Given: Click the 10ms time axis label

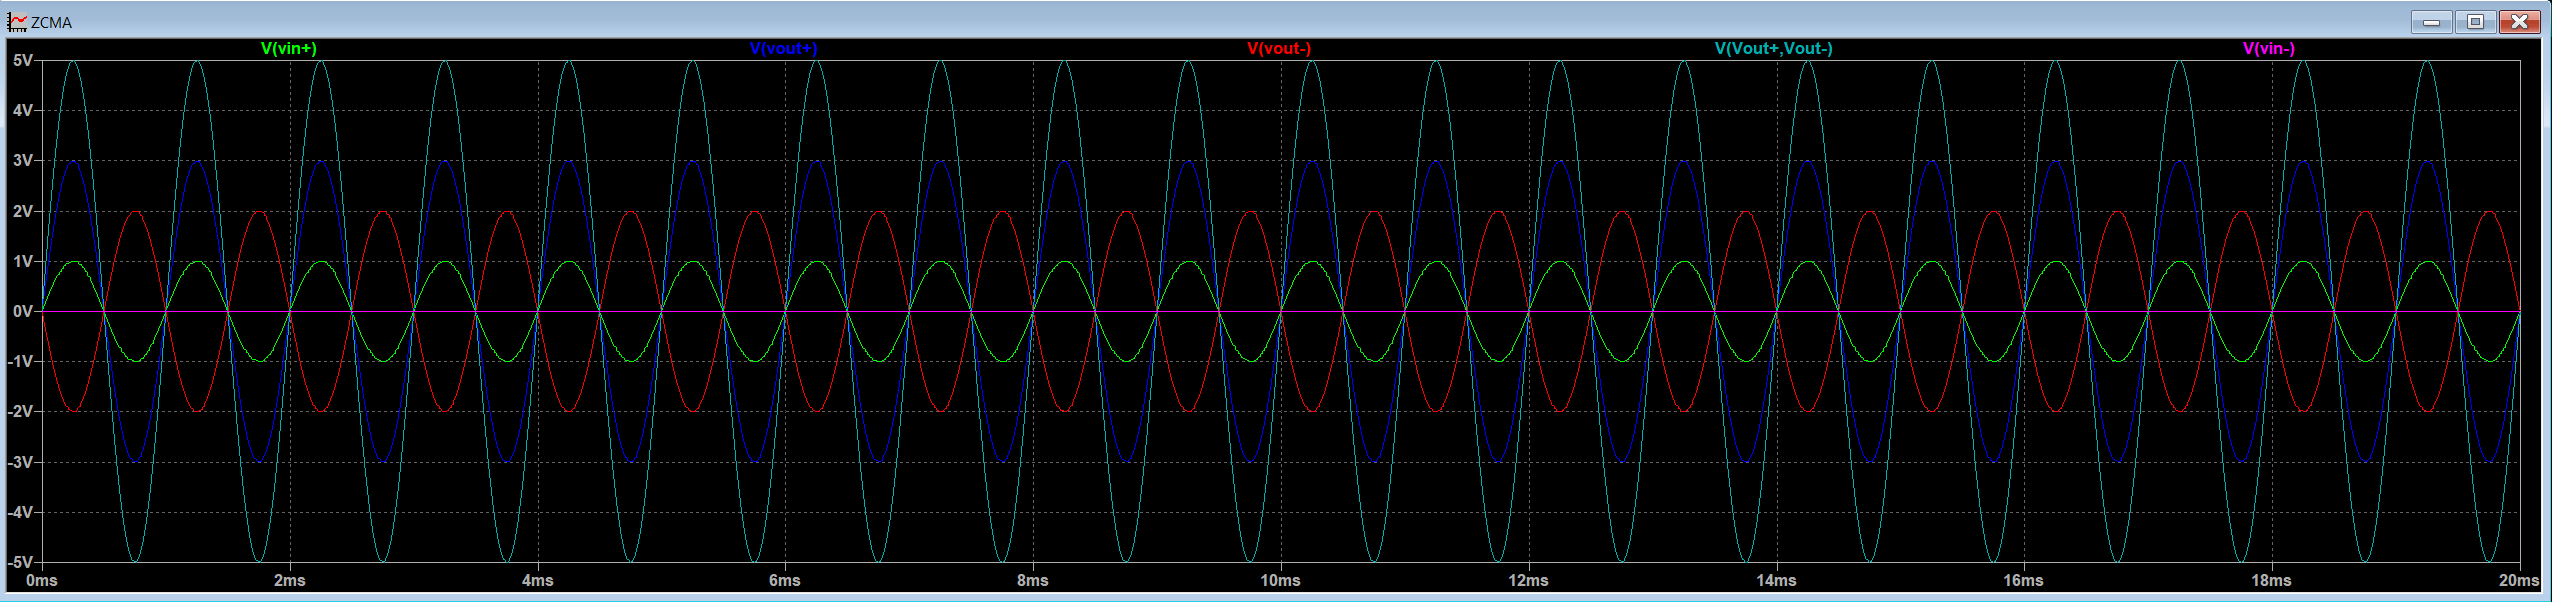Looking at the screenshot, I should pos(1280,580).
